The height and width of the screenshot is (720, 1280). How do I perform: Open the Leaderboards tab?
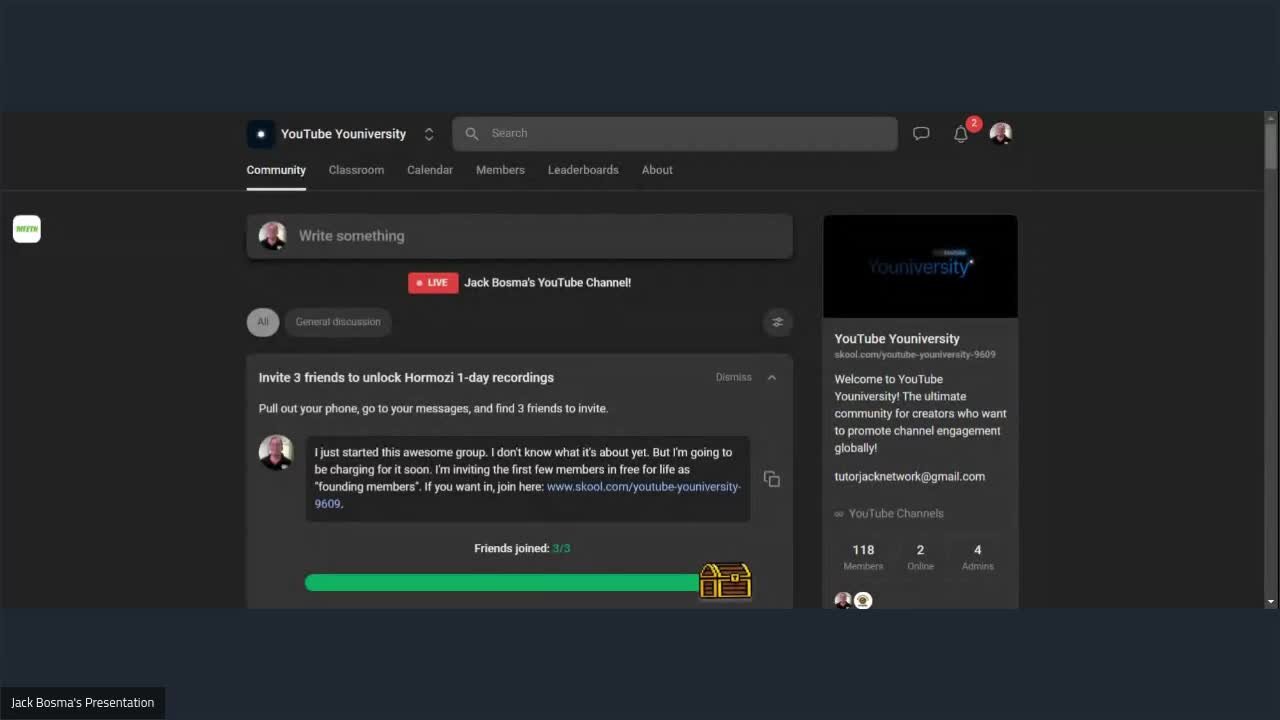click(583, 170)
